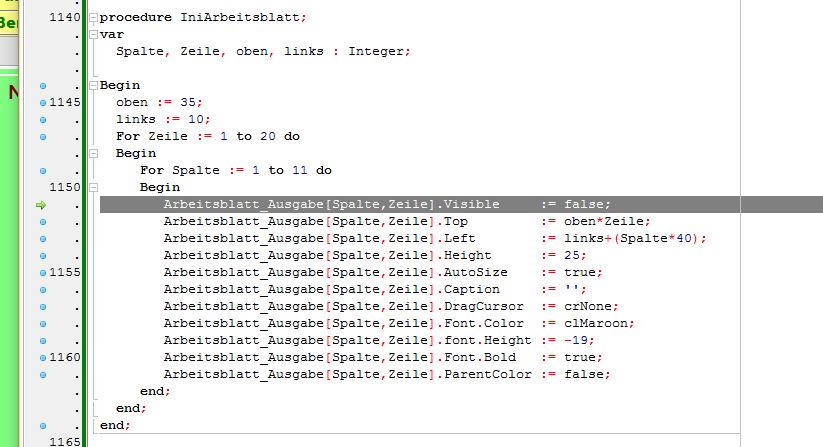
Task: Toggle breakpoint on the .ParentColor line
Action: pyautogui.click(x=42, y=374)
